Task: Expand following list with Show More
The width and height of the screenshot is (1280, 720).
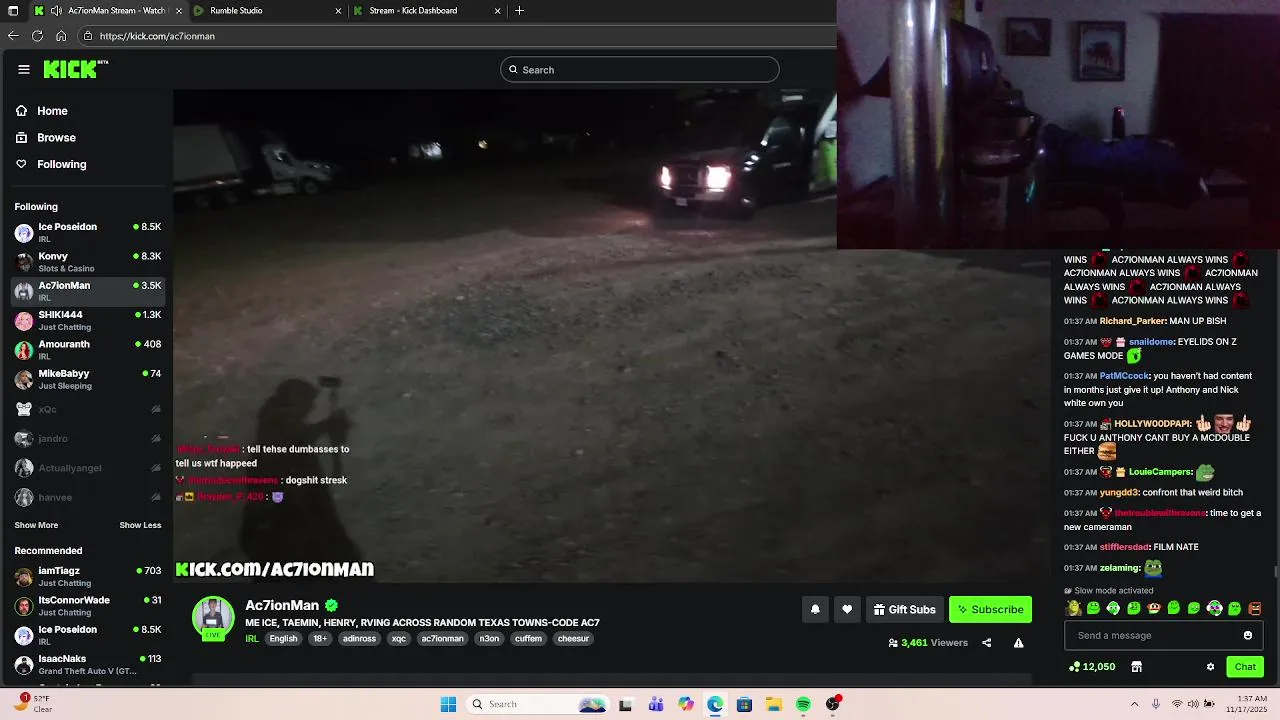Action: (36, 525)
